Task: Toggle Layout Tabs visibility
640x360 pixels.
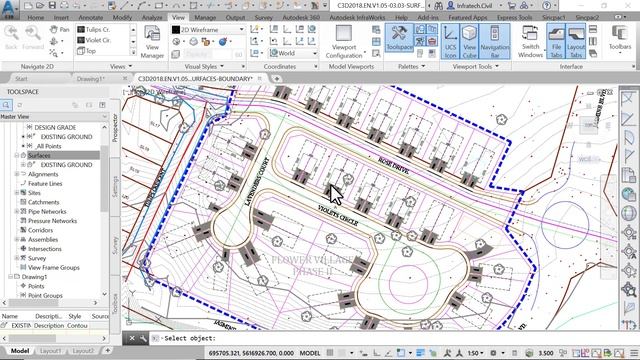Action: click(x=576, y=41)
